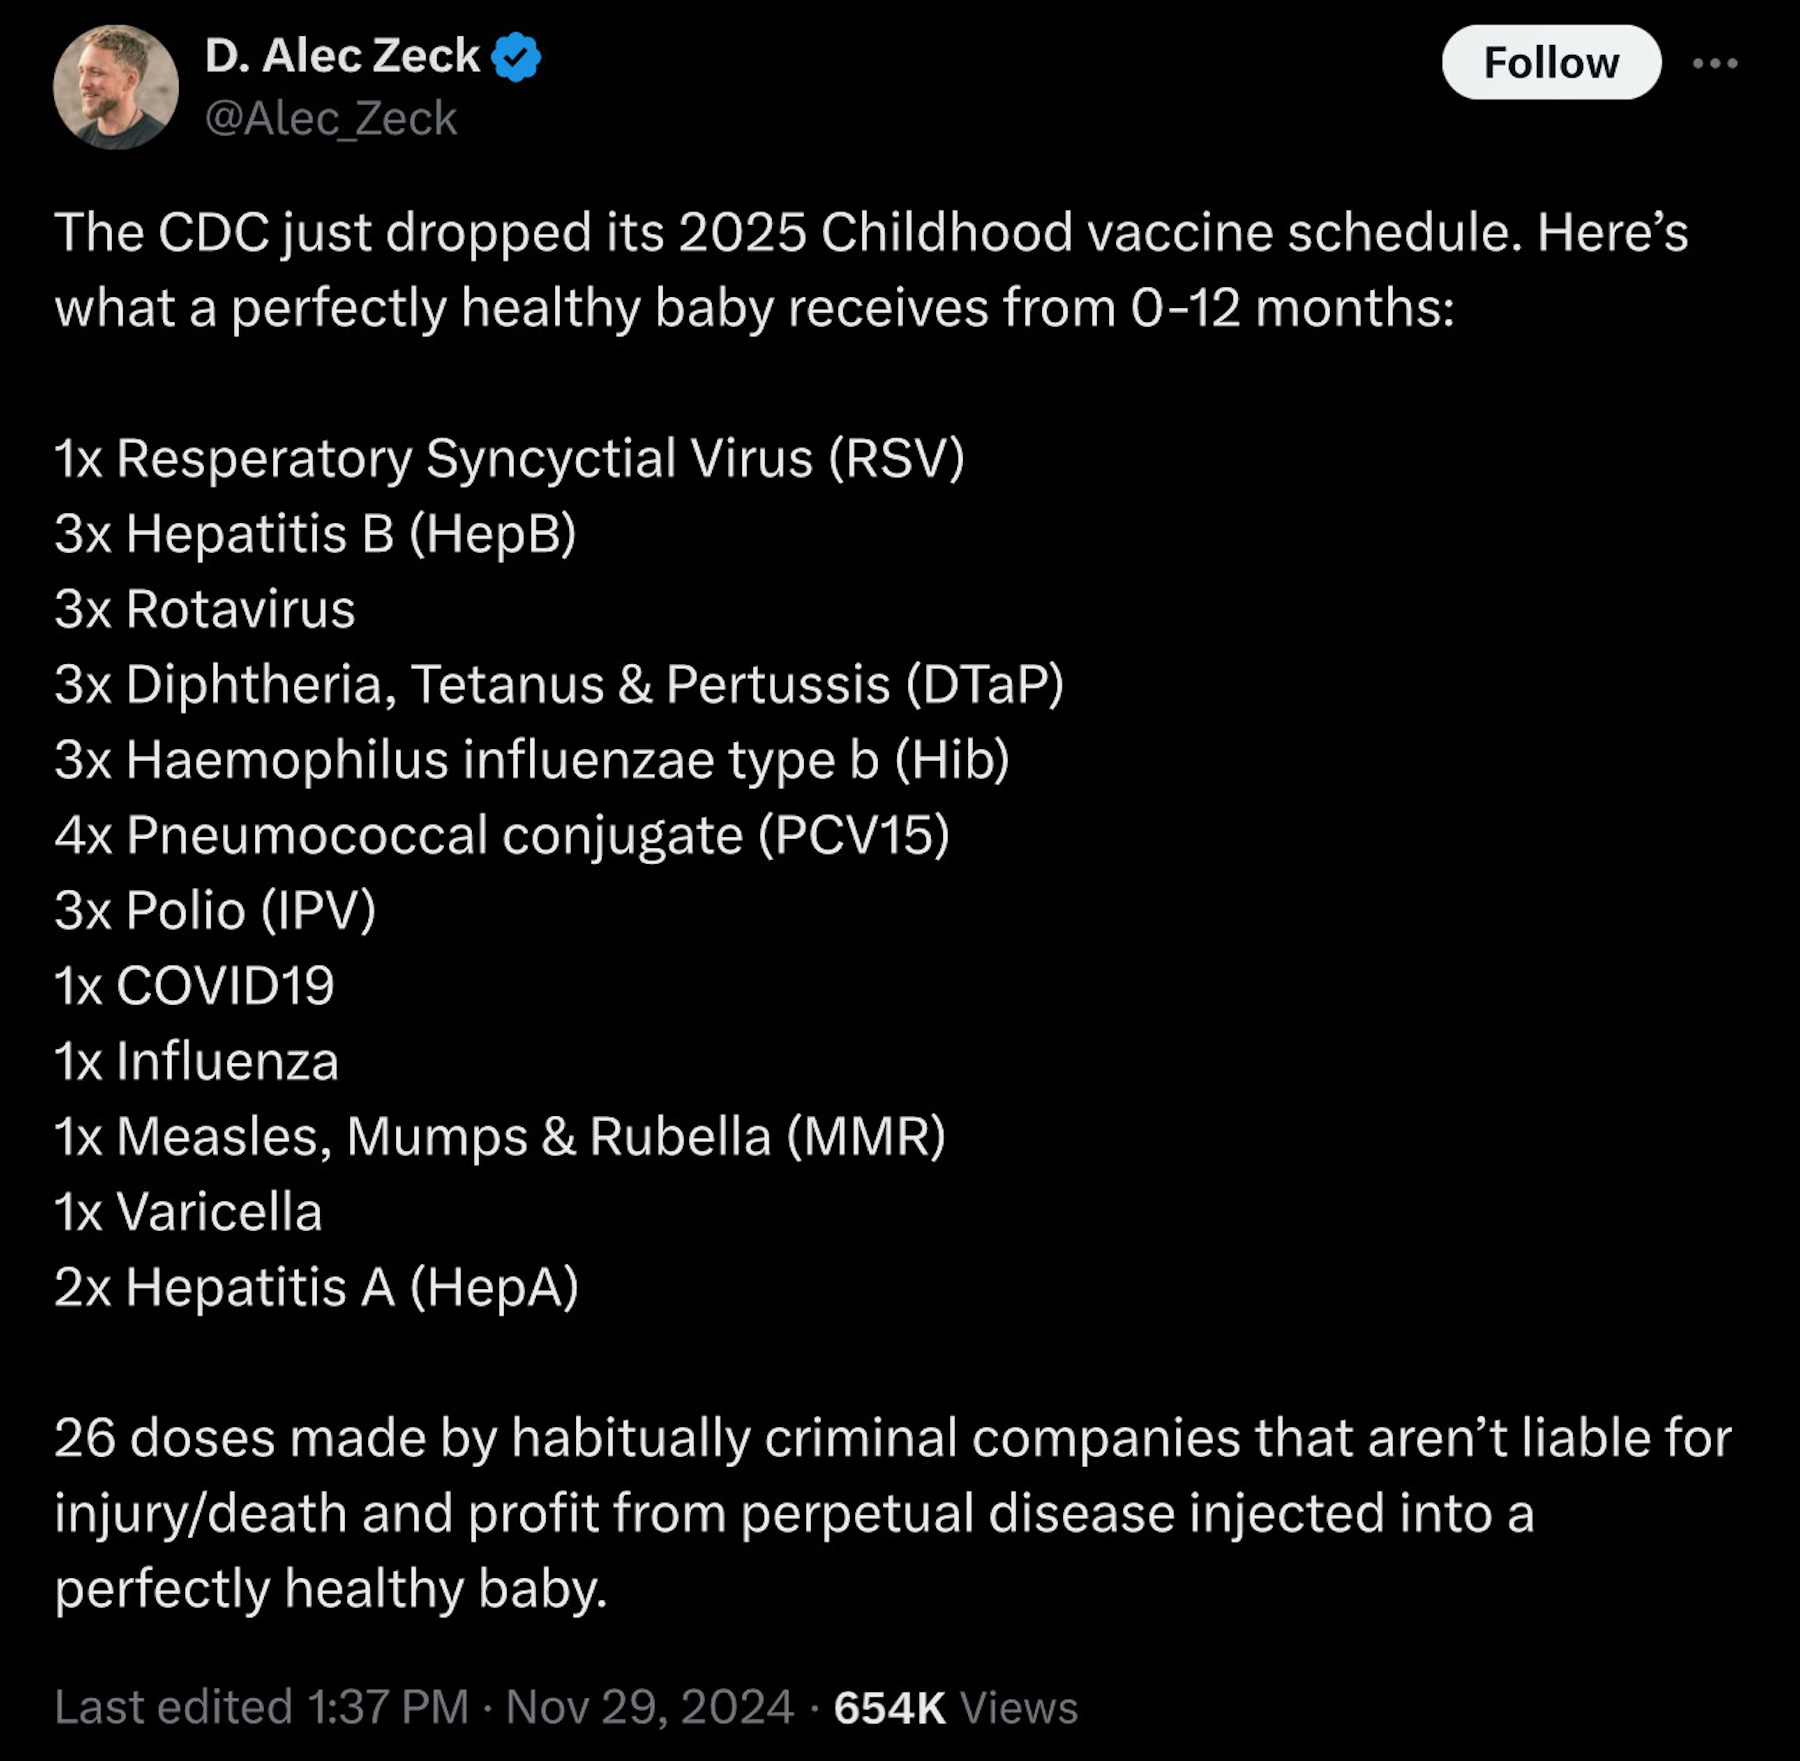Viewport: 1800px width, 1761px height.
Task: Click the Nov 29, 2024 date
Action: pyautogui.click(x=649, y=1707)
